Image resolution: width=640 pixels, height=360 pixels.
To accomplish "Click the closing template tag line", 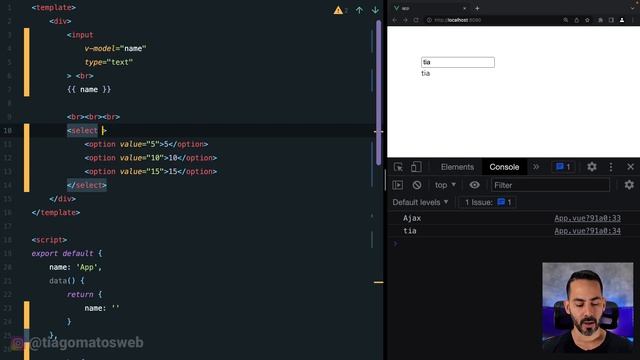I will point(56,213).
